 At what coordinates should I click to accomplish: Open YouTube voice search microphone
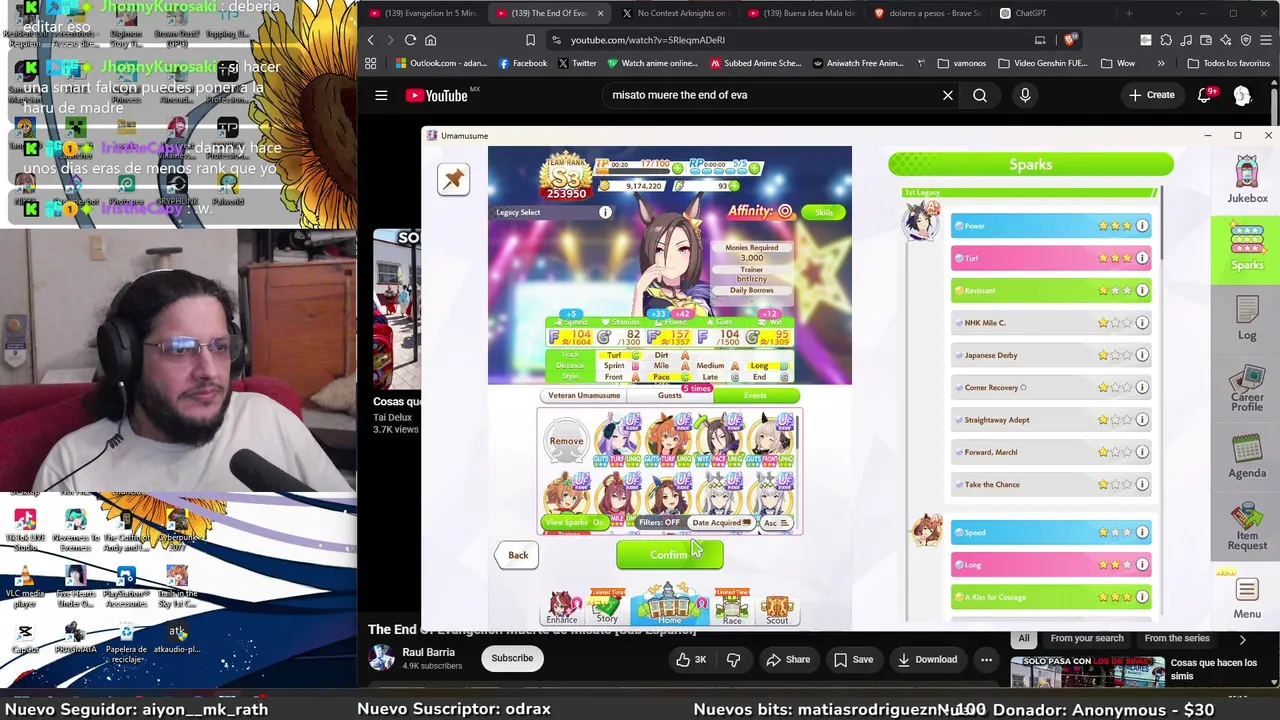pos(1025,95)
